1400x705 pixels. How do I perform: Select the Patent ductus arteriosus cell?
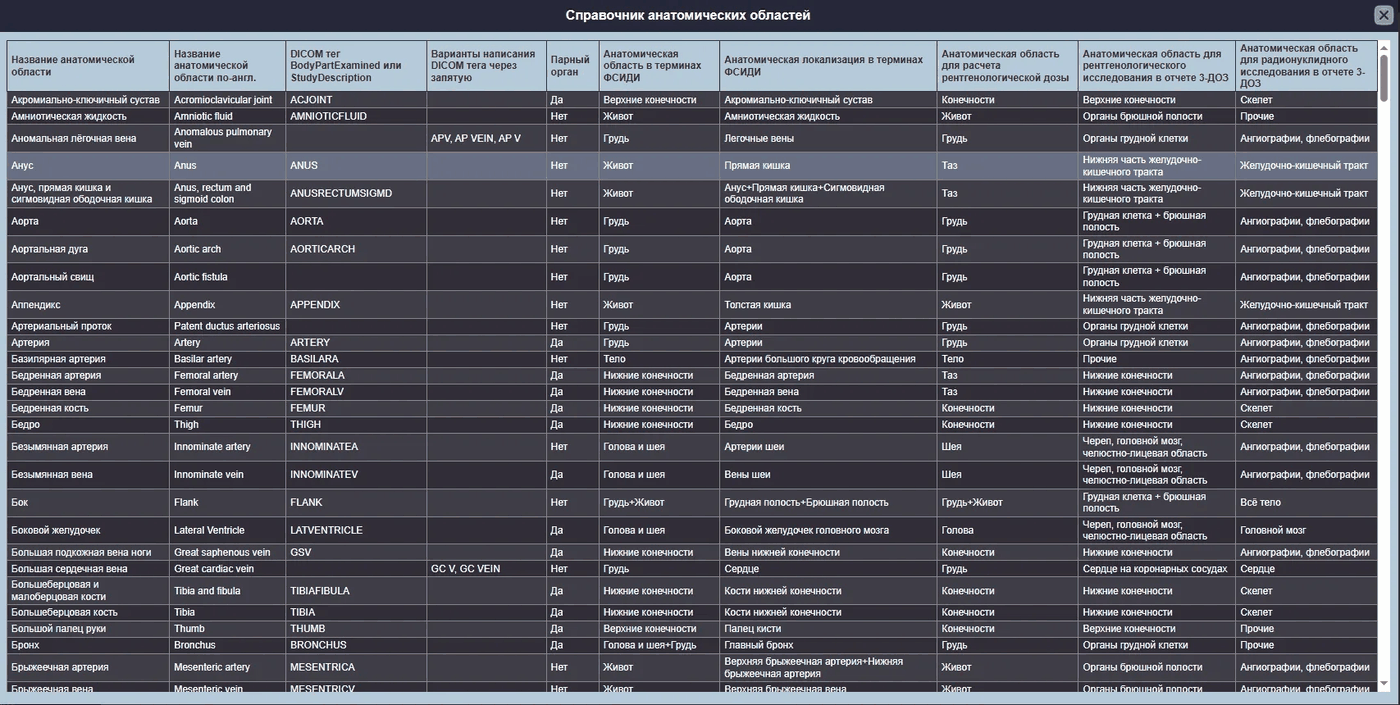(228, 326)
